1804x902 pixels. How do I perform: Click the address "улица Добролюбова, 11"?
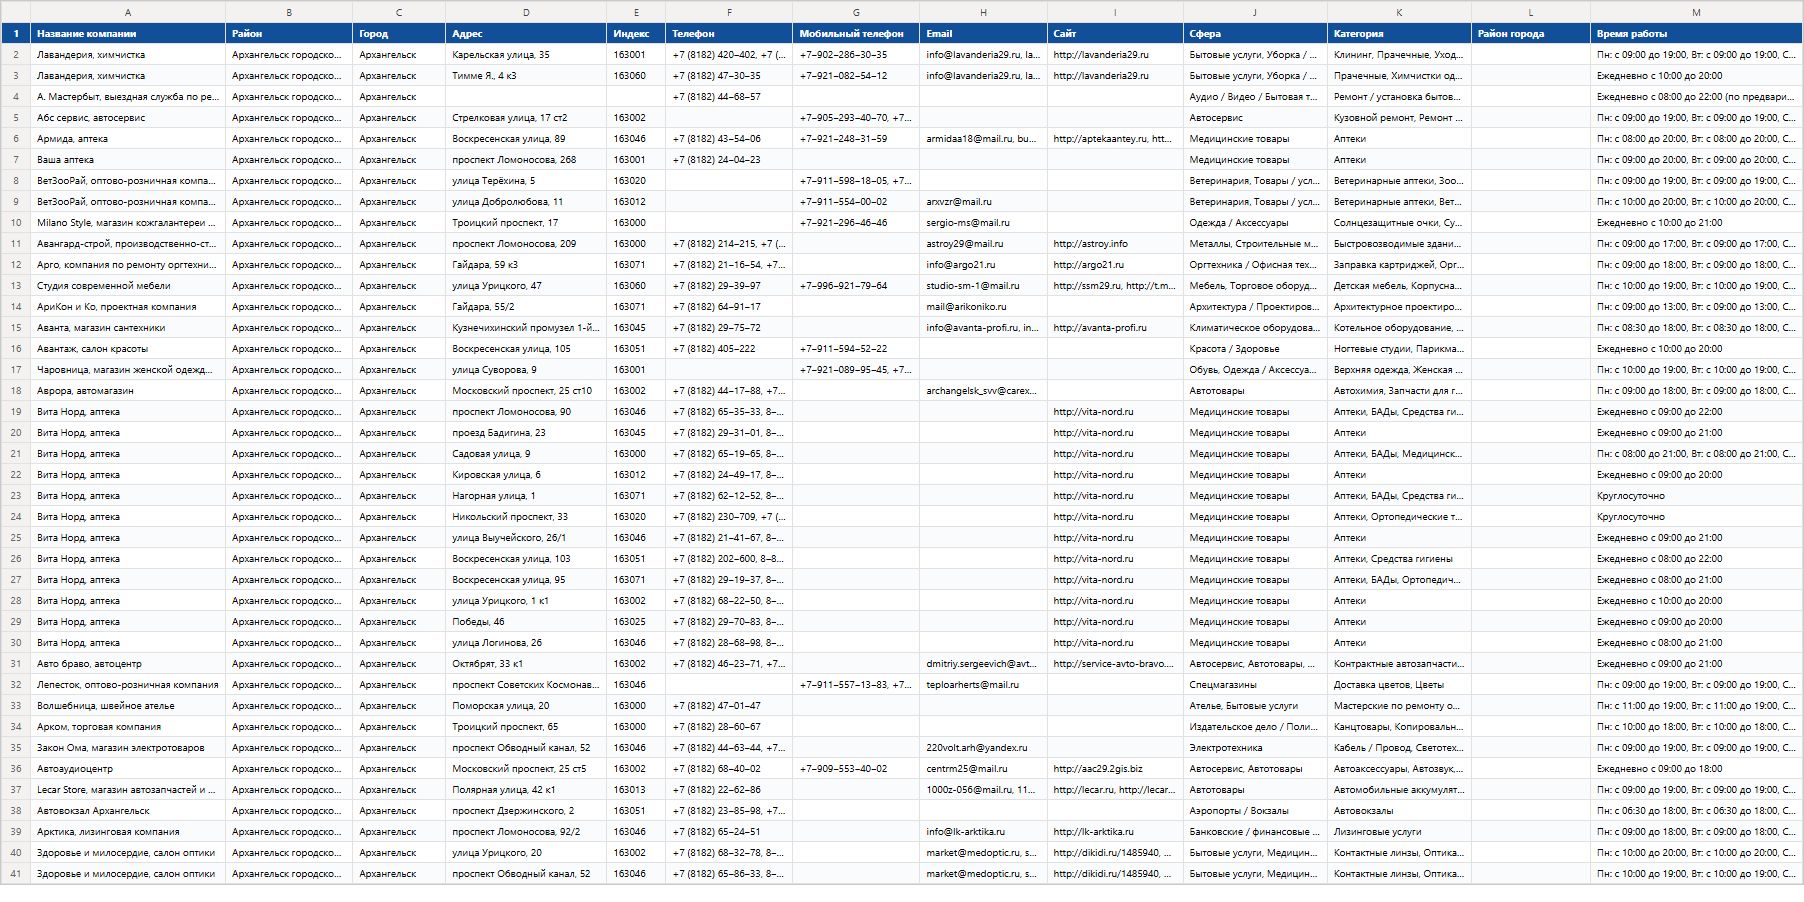tap(526, 202)
